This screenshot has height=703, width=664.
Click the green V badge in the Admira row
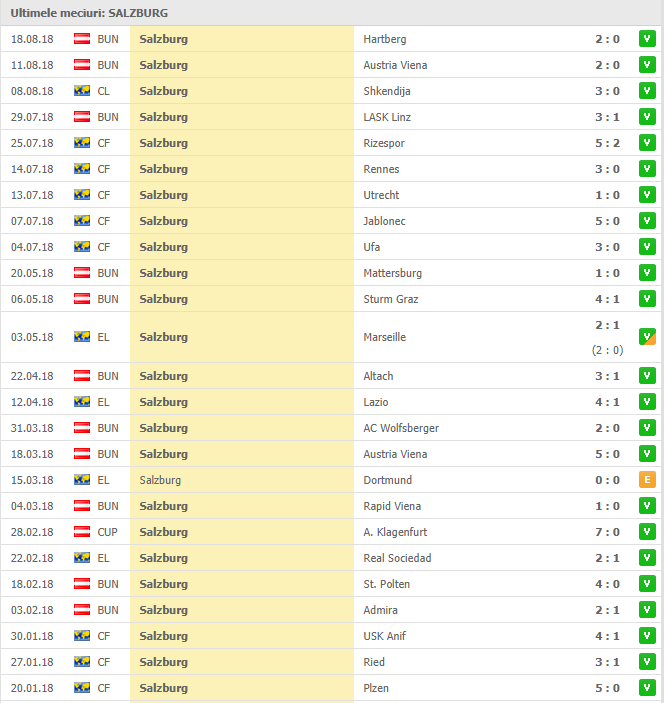tap(647, 610)
